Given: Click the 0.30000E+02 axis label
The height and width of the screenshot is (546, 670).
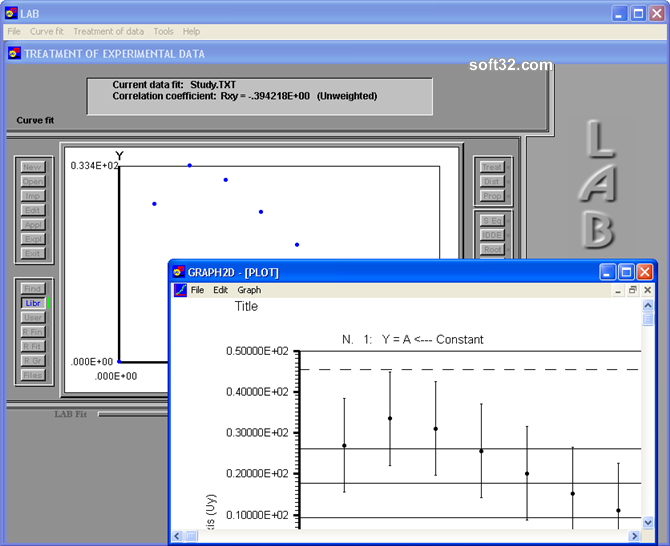Looking at the screenshot, I should point(257,433).
